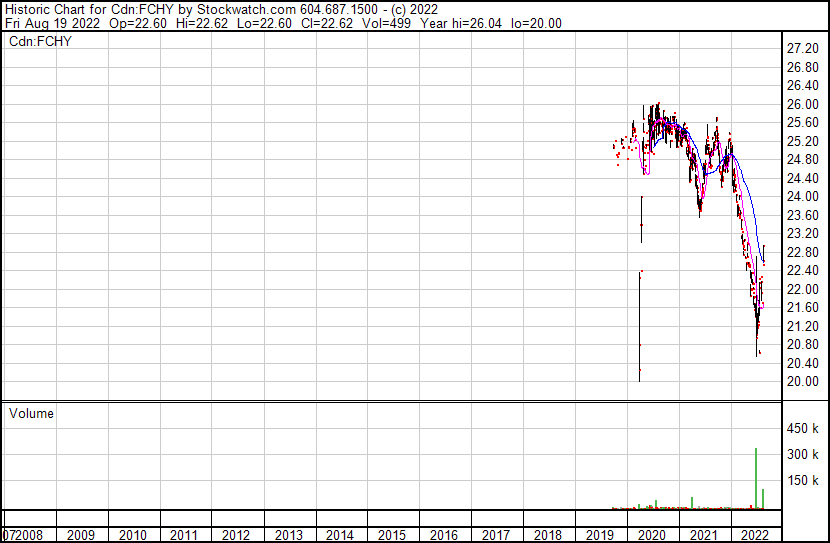Select the 2020 year marker on time axis

pyautogui.click(x=652, y=535)
